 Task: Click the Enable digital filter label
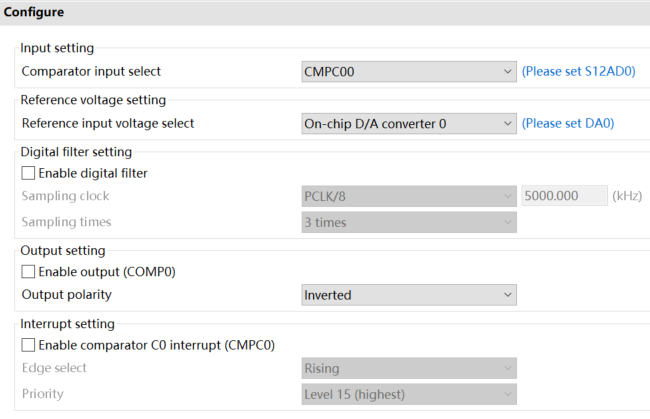[x=93, y=173]
